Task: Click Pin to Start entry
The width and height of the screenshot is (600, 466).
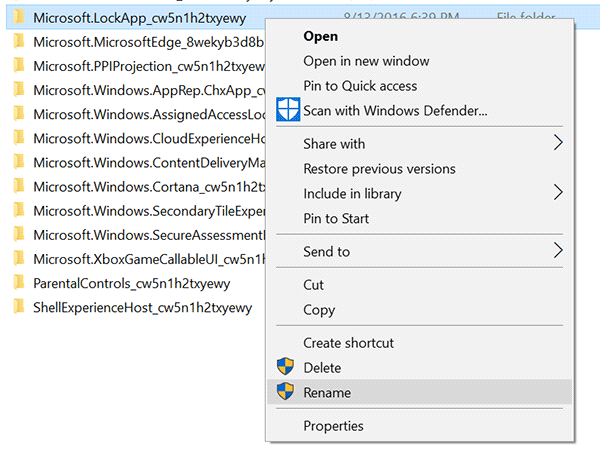Action: 336,218
